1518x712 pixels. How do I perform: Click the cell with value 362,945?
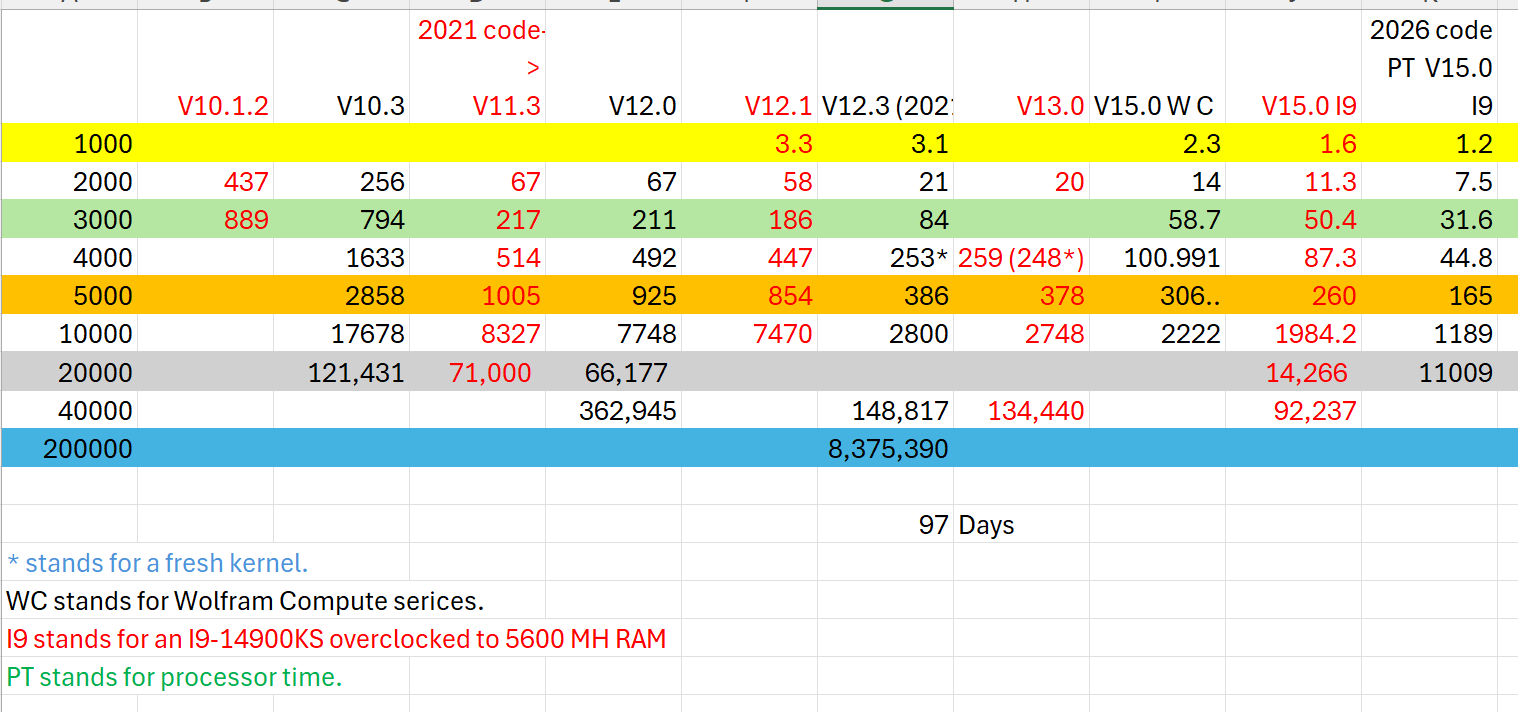(x=613, y=410)
